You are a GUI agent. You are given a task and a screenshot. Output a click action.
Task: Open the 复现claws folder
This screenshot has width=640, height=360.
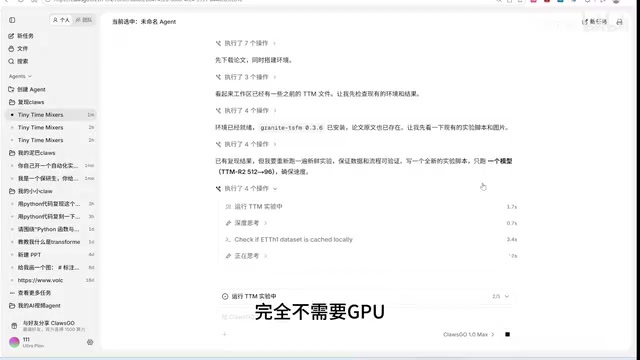tap(27, 102)
